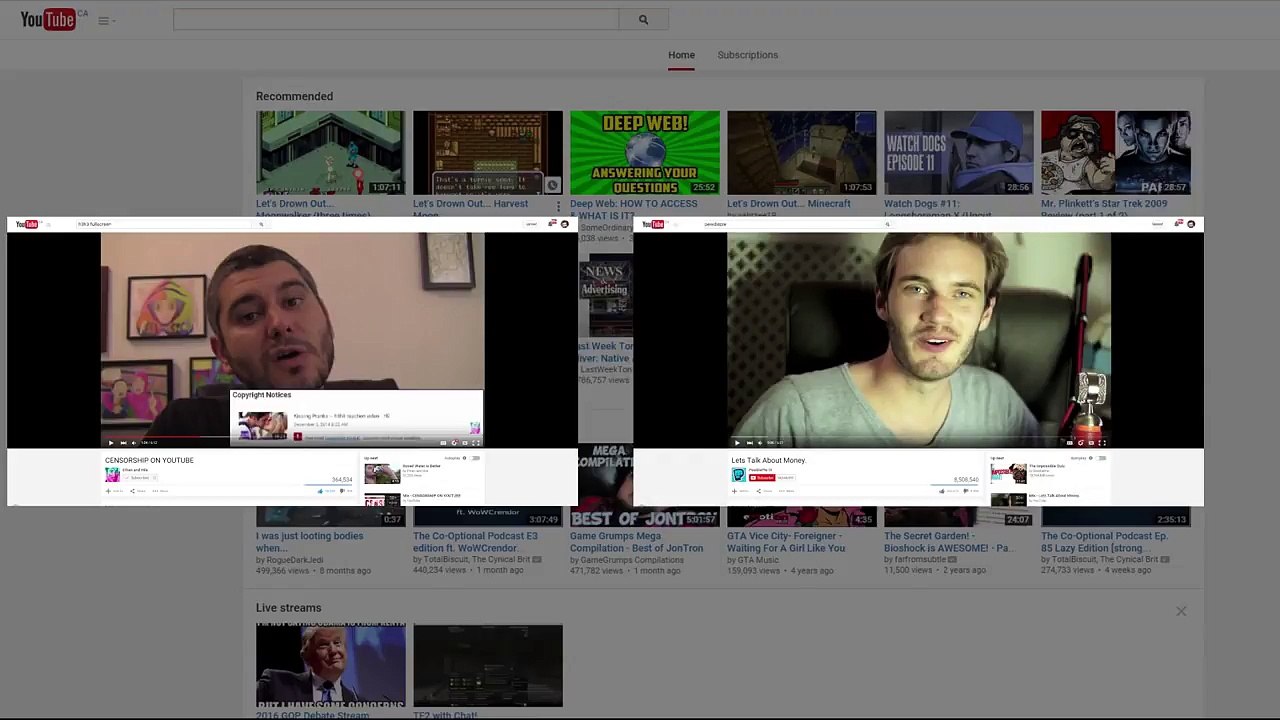This screenshot has height=720, width=1280.
Task: Click the h3h3 fullscreen search box
Action: 164,224
